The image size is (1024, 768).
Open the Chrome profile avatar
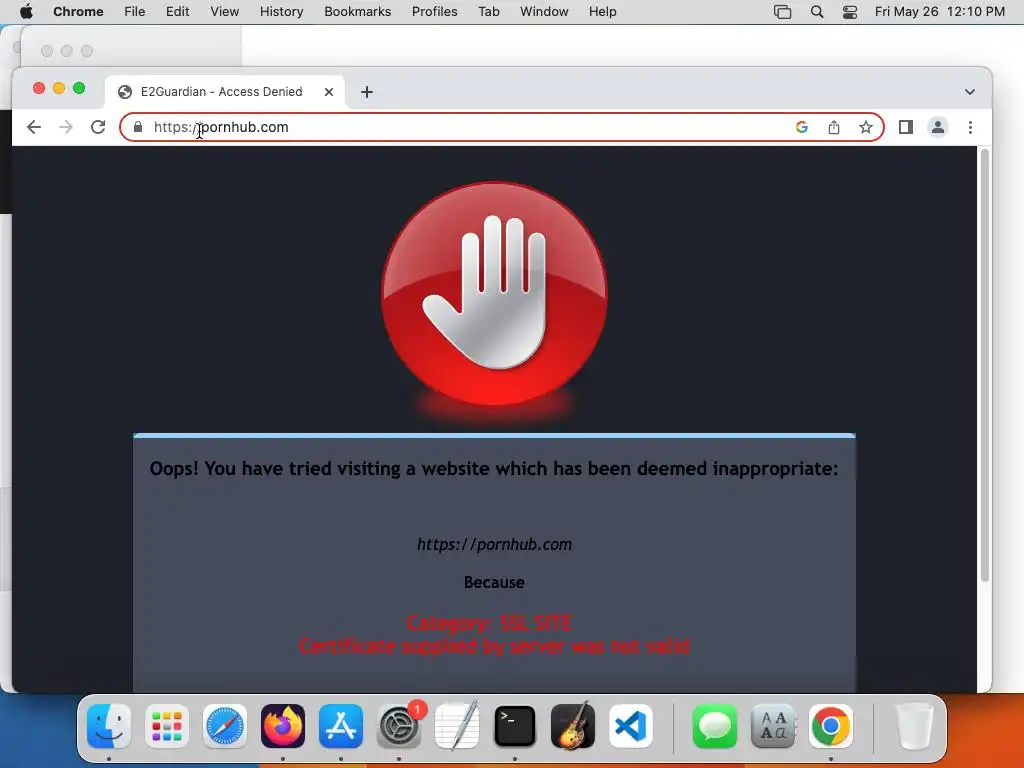938,127
